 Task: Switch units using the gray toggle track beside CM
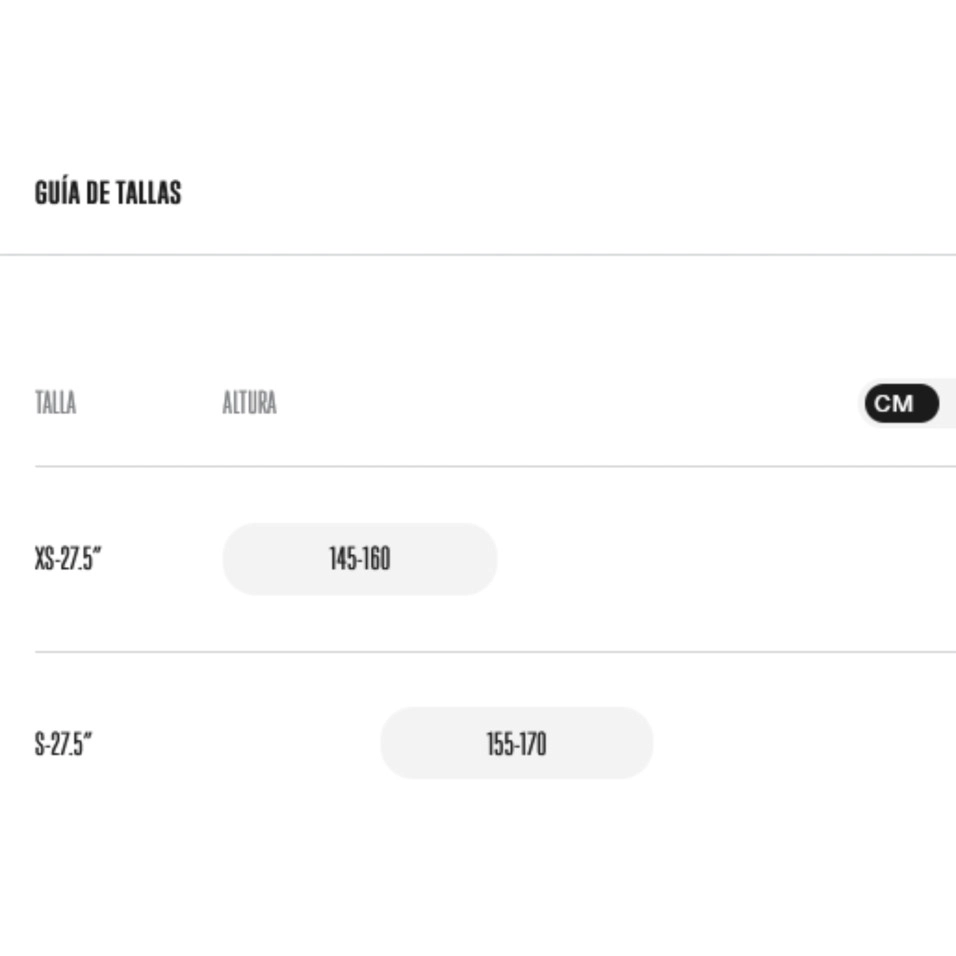[x=948, y=403]
